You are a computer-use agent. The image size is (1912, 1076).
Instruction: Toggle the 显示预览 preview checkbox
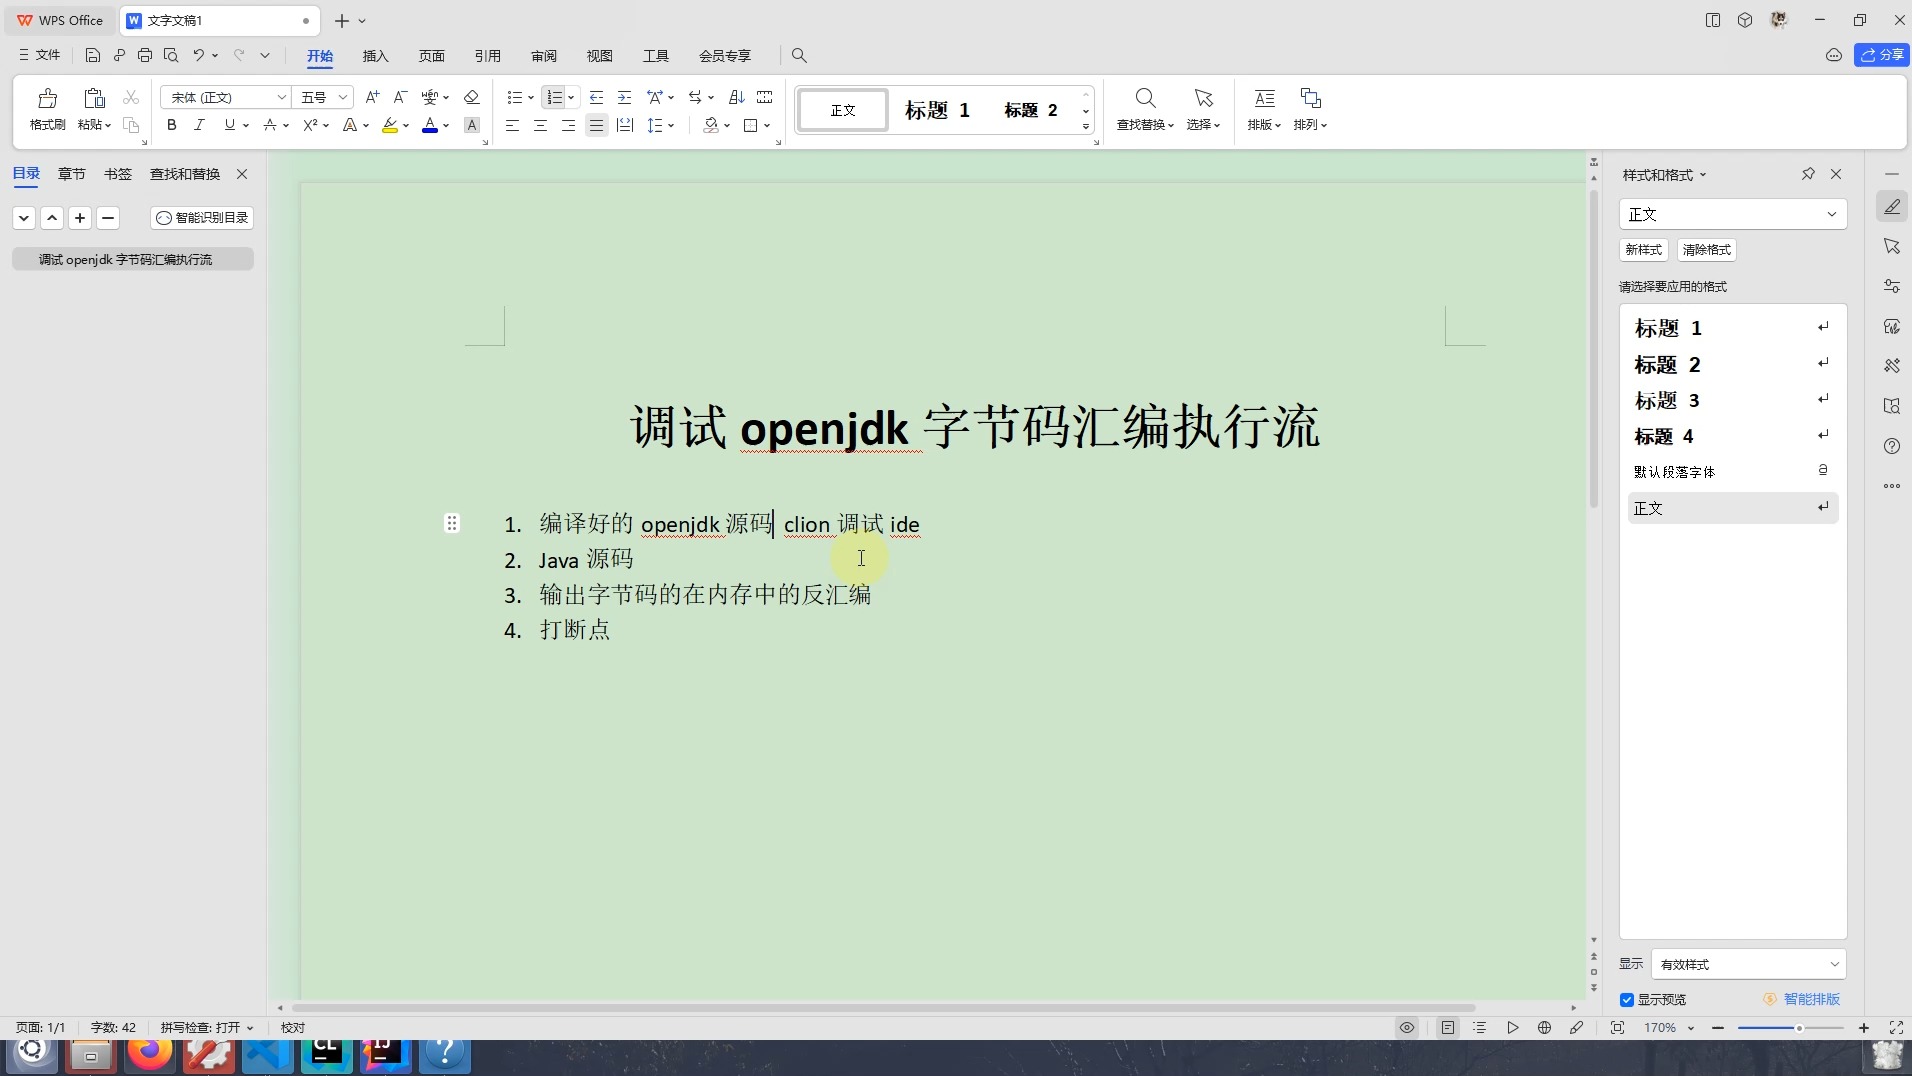coord(1628,999)
